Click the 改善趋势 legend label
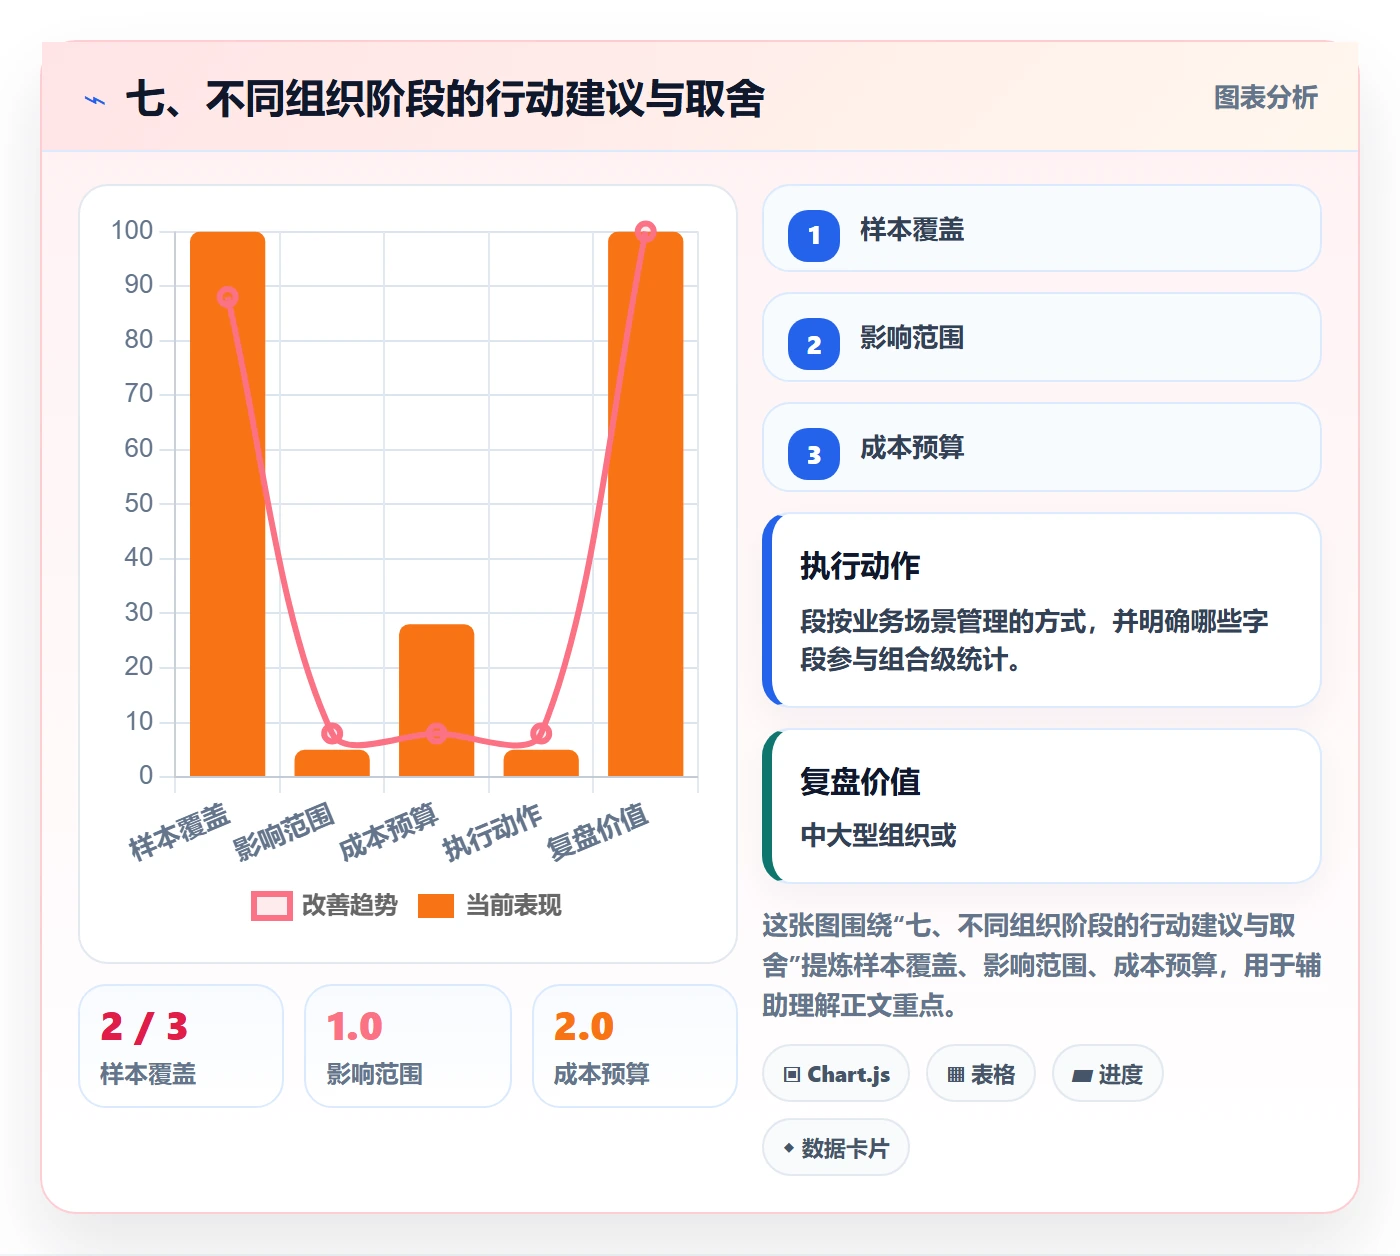The height and width of the screenshot is (1256, 1400). coord(349,906)
